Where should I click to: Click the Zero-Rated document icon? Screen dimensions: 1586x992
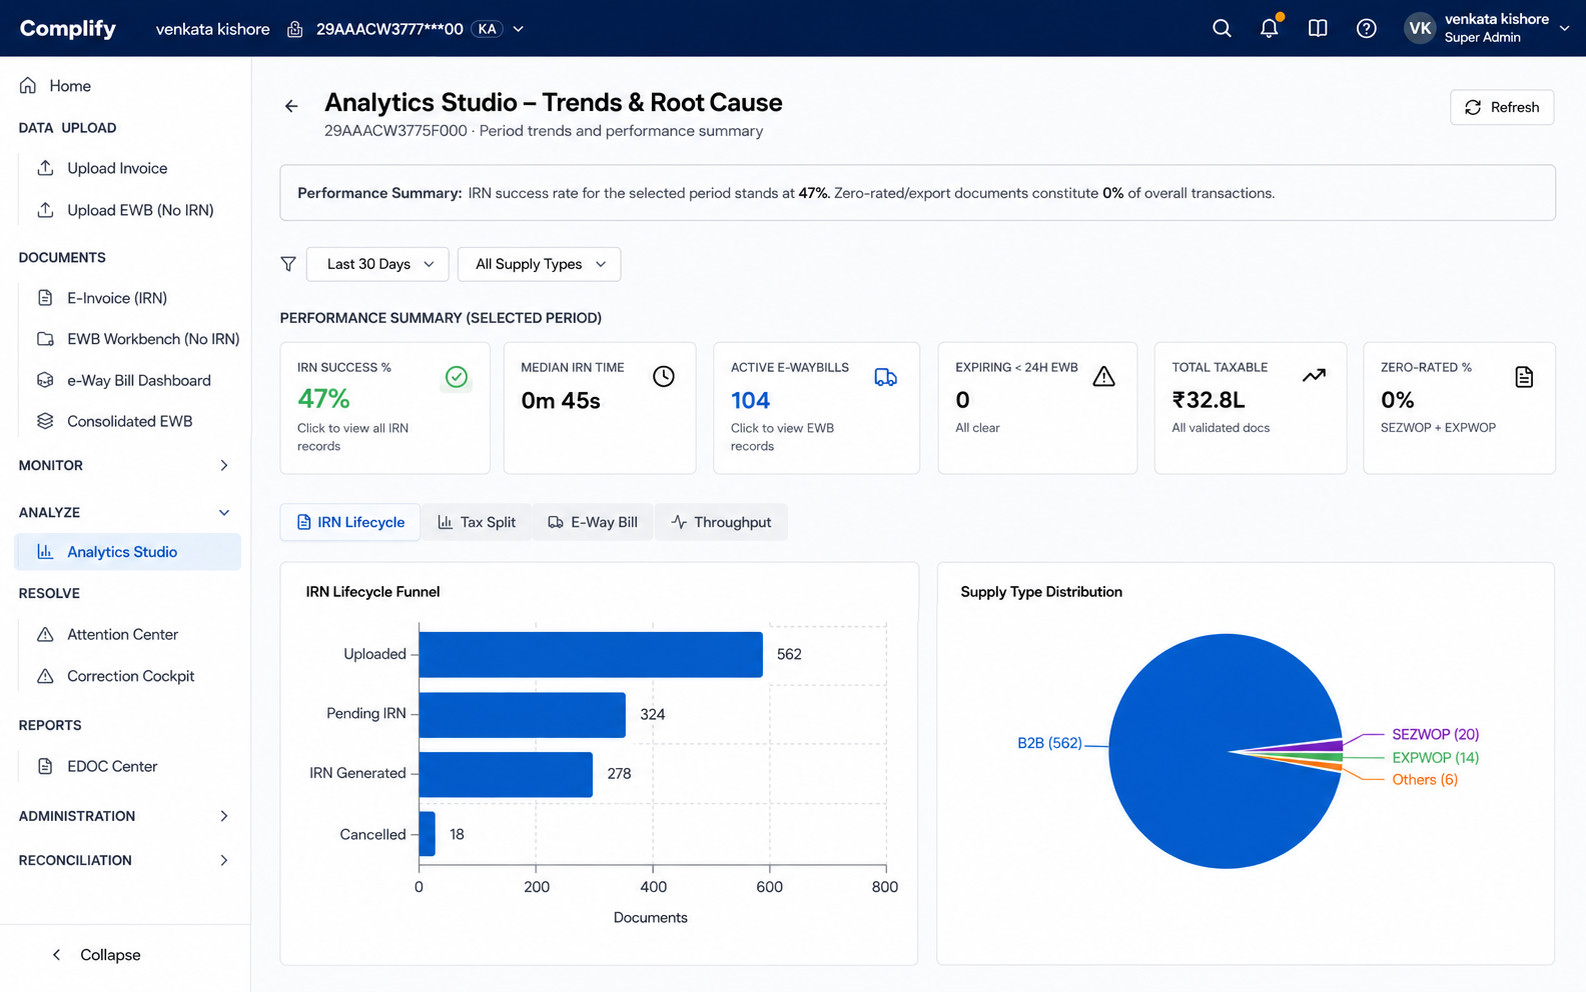coord(1523,377)
